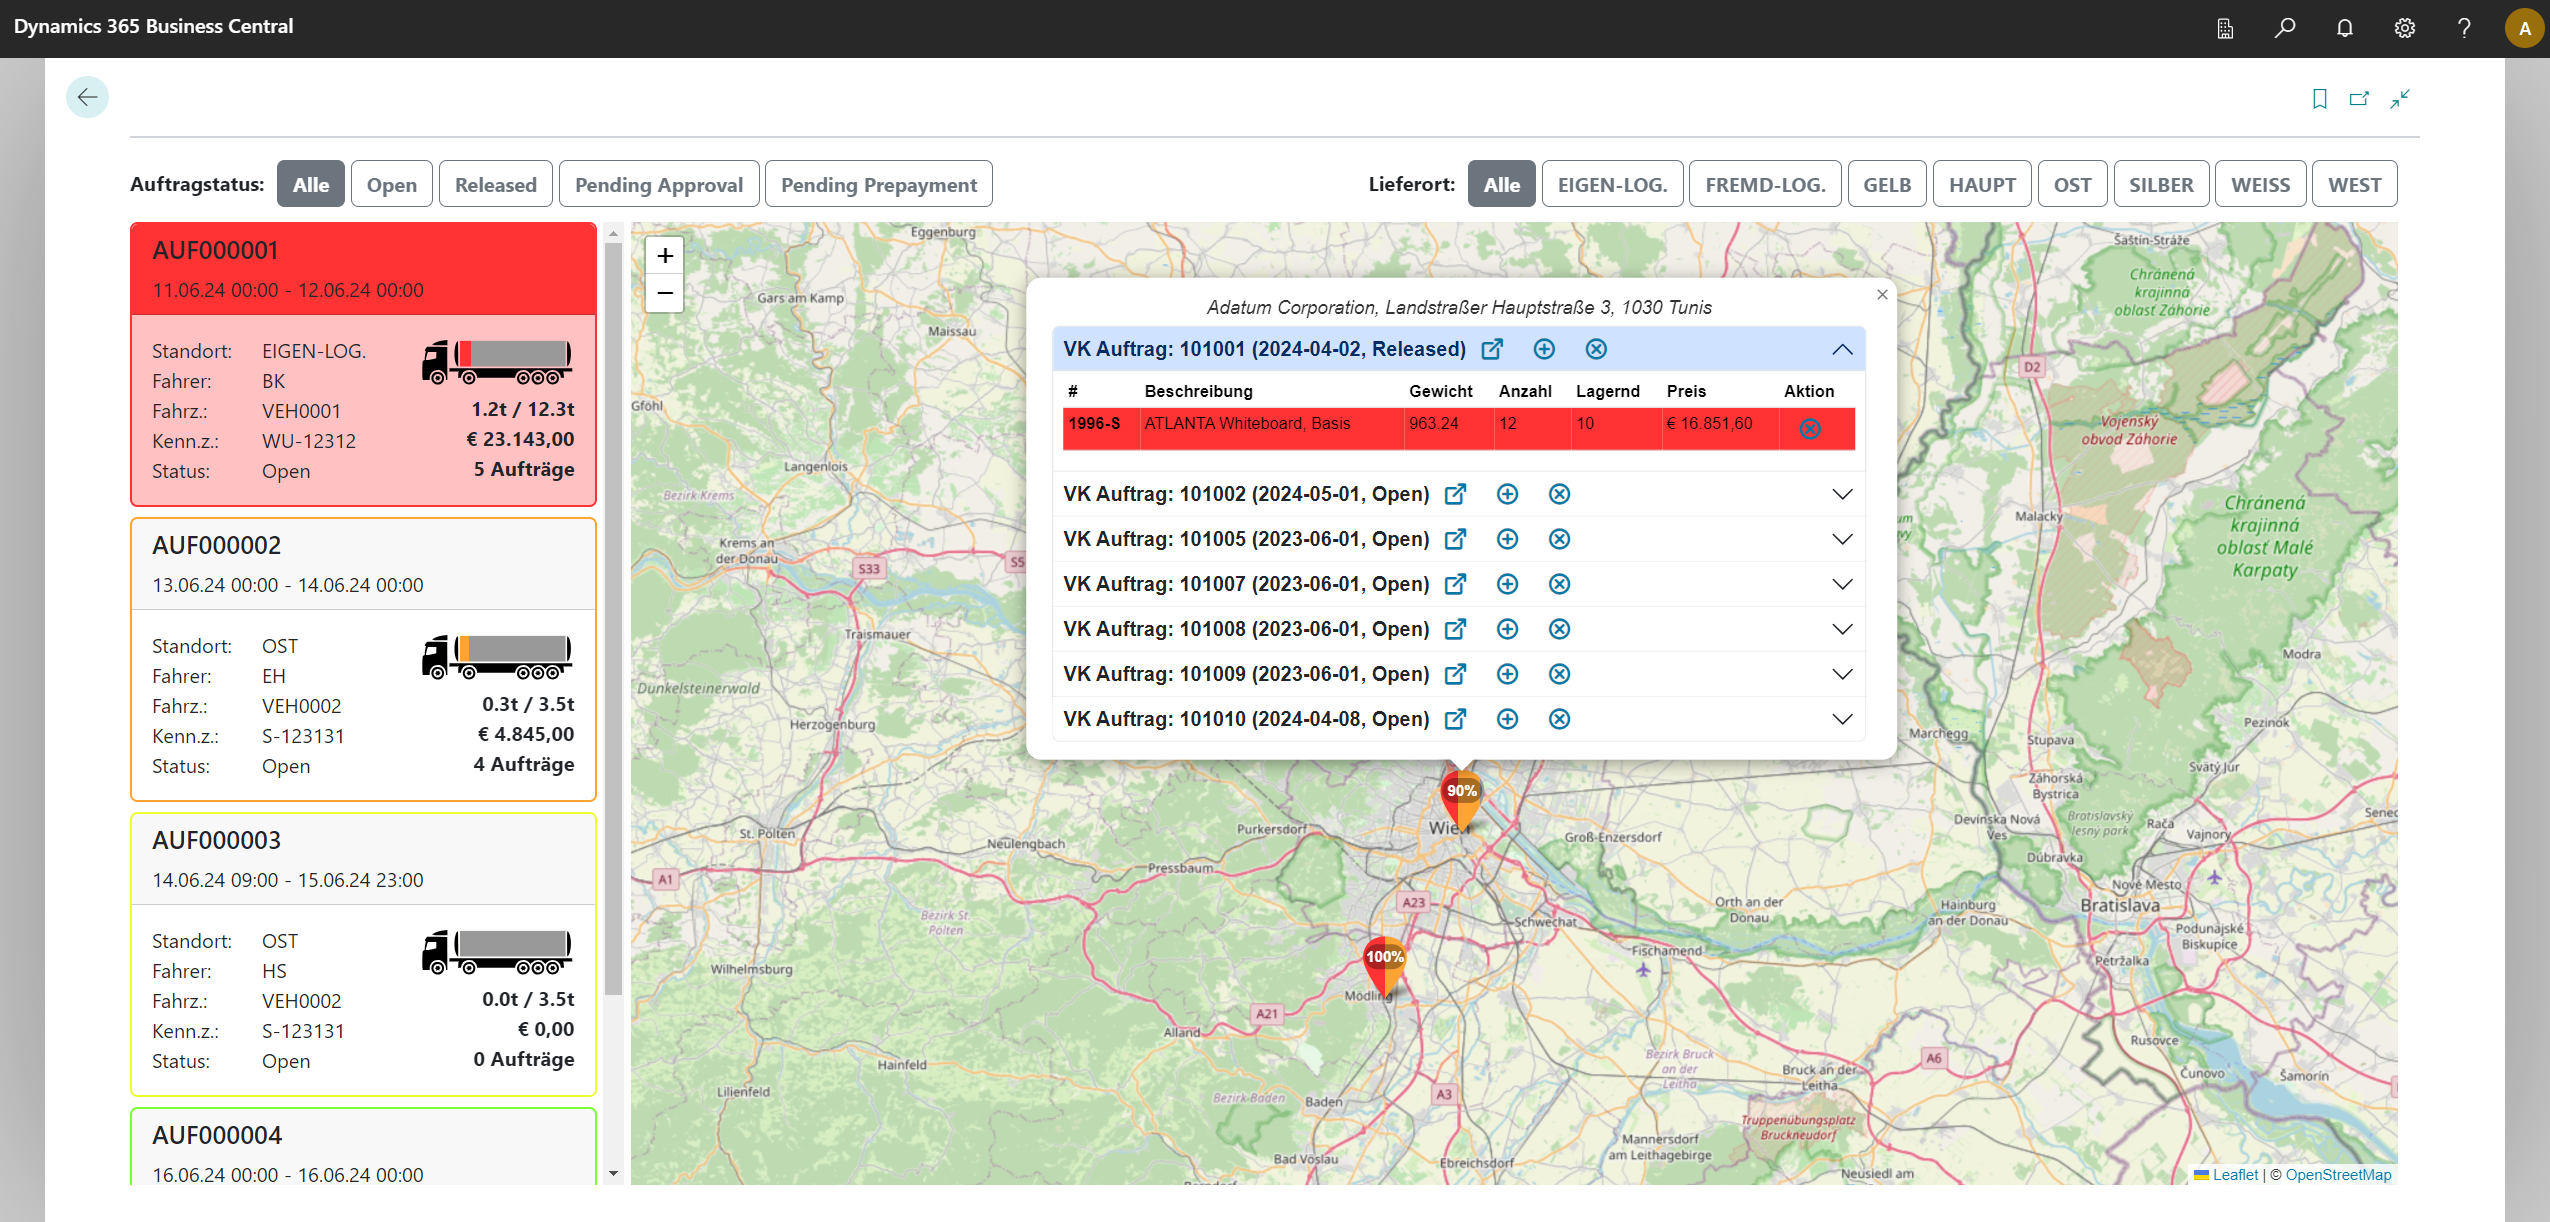
Task: Toggle the HAUPT delivery location filter
Action: tap(1982, 184)
